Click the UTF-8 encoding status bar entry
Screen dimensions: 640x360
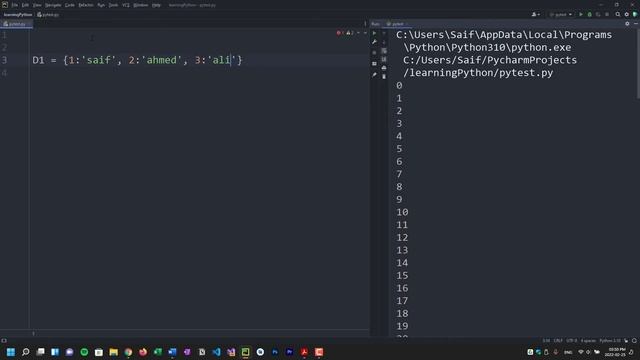(x=571, y=340)
